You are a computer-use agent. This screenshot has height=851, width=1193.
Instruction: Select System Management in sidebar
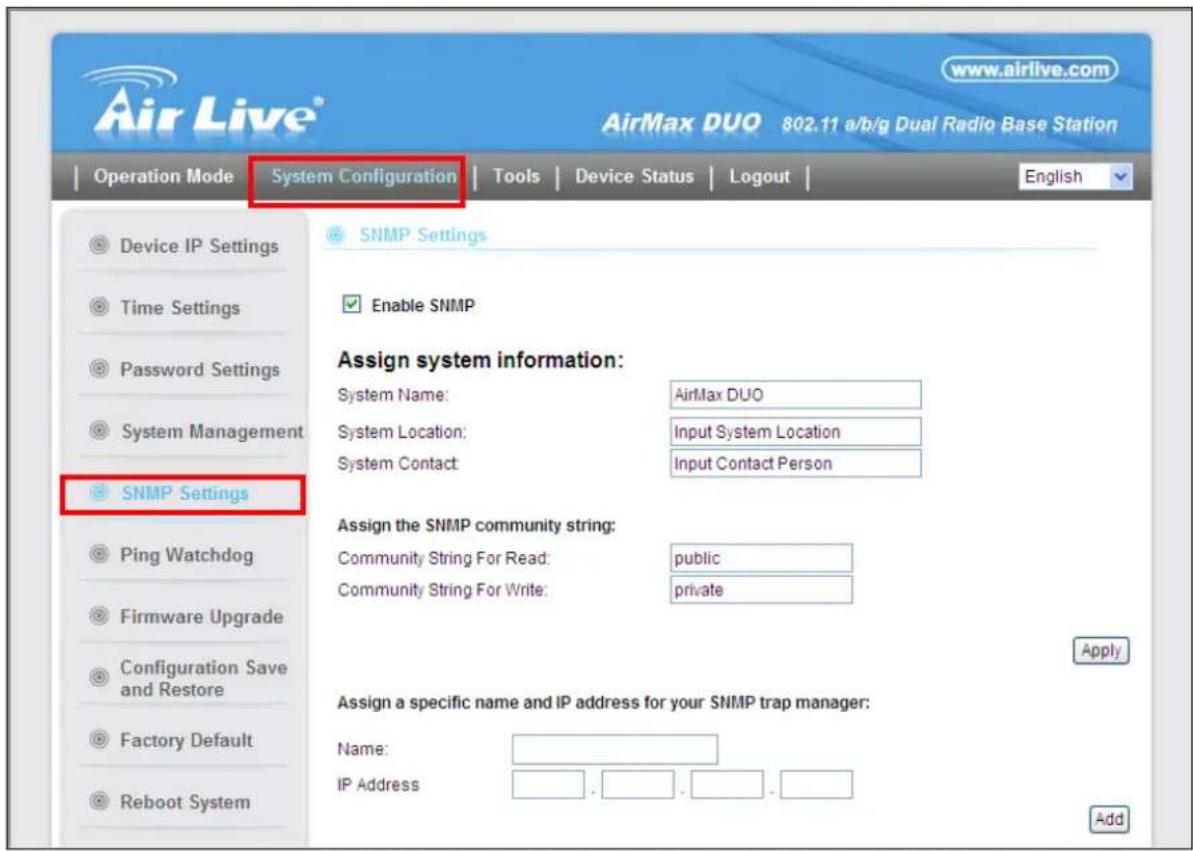pyautogui.click(x=212, y=432)
